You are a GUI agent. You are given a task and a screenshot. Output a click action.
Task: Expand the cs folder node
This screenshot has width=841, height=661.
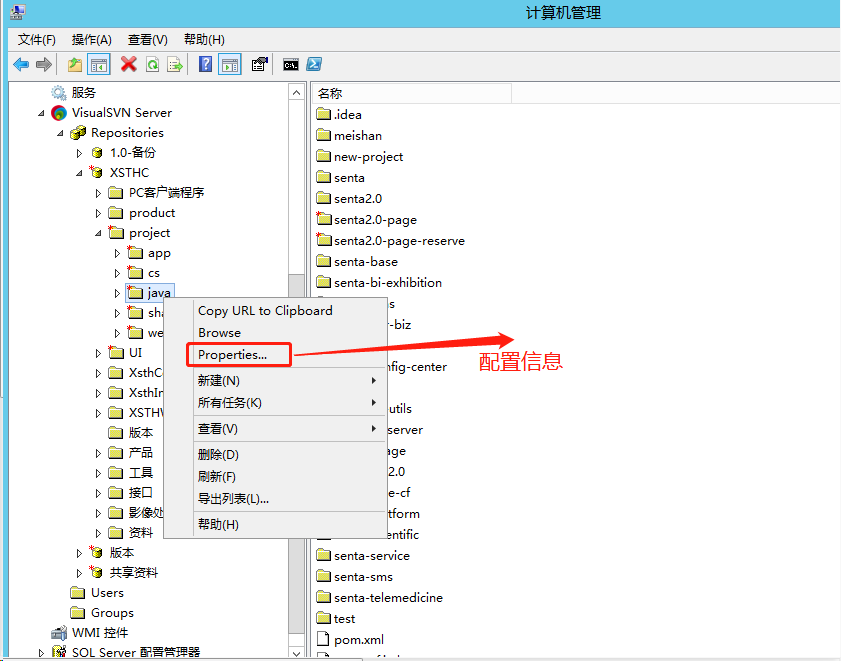click(117, 274)
